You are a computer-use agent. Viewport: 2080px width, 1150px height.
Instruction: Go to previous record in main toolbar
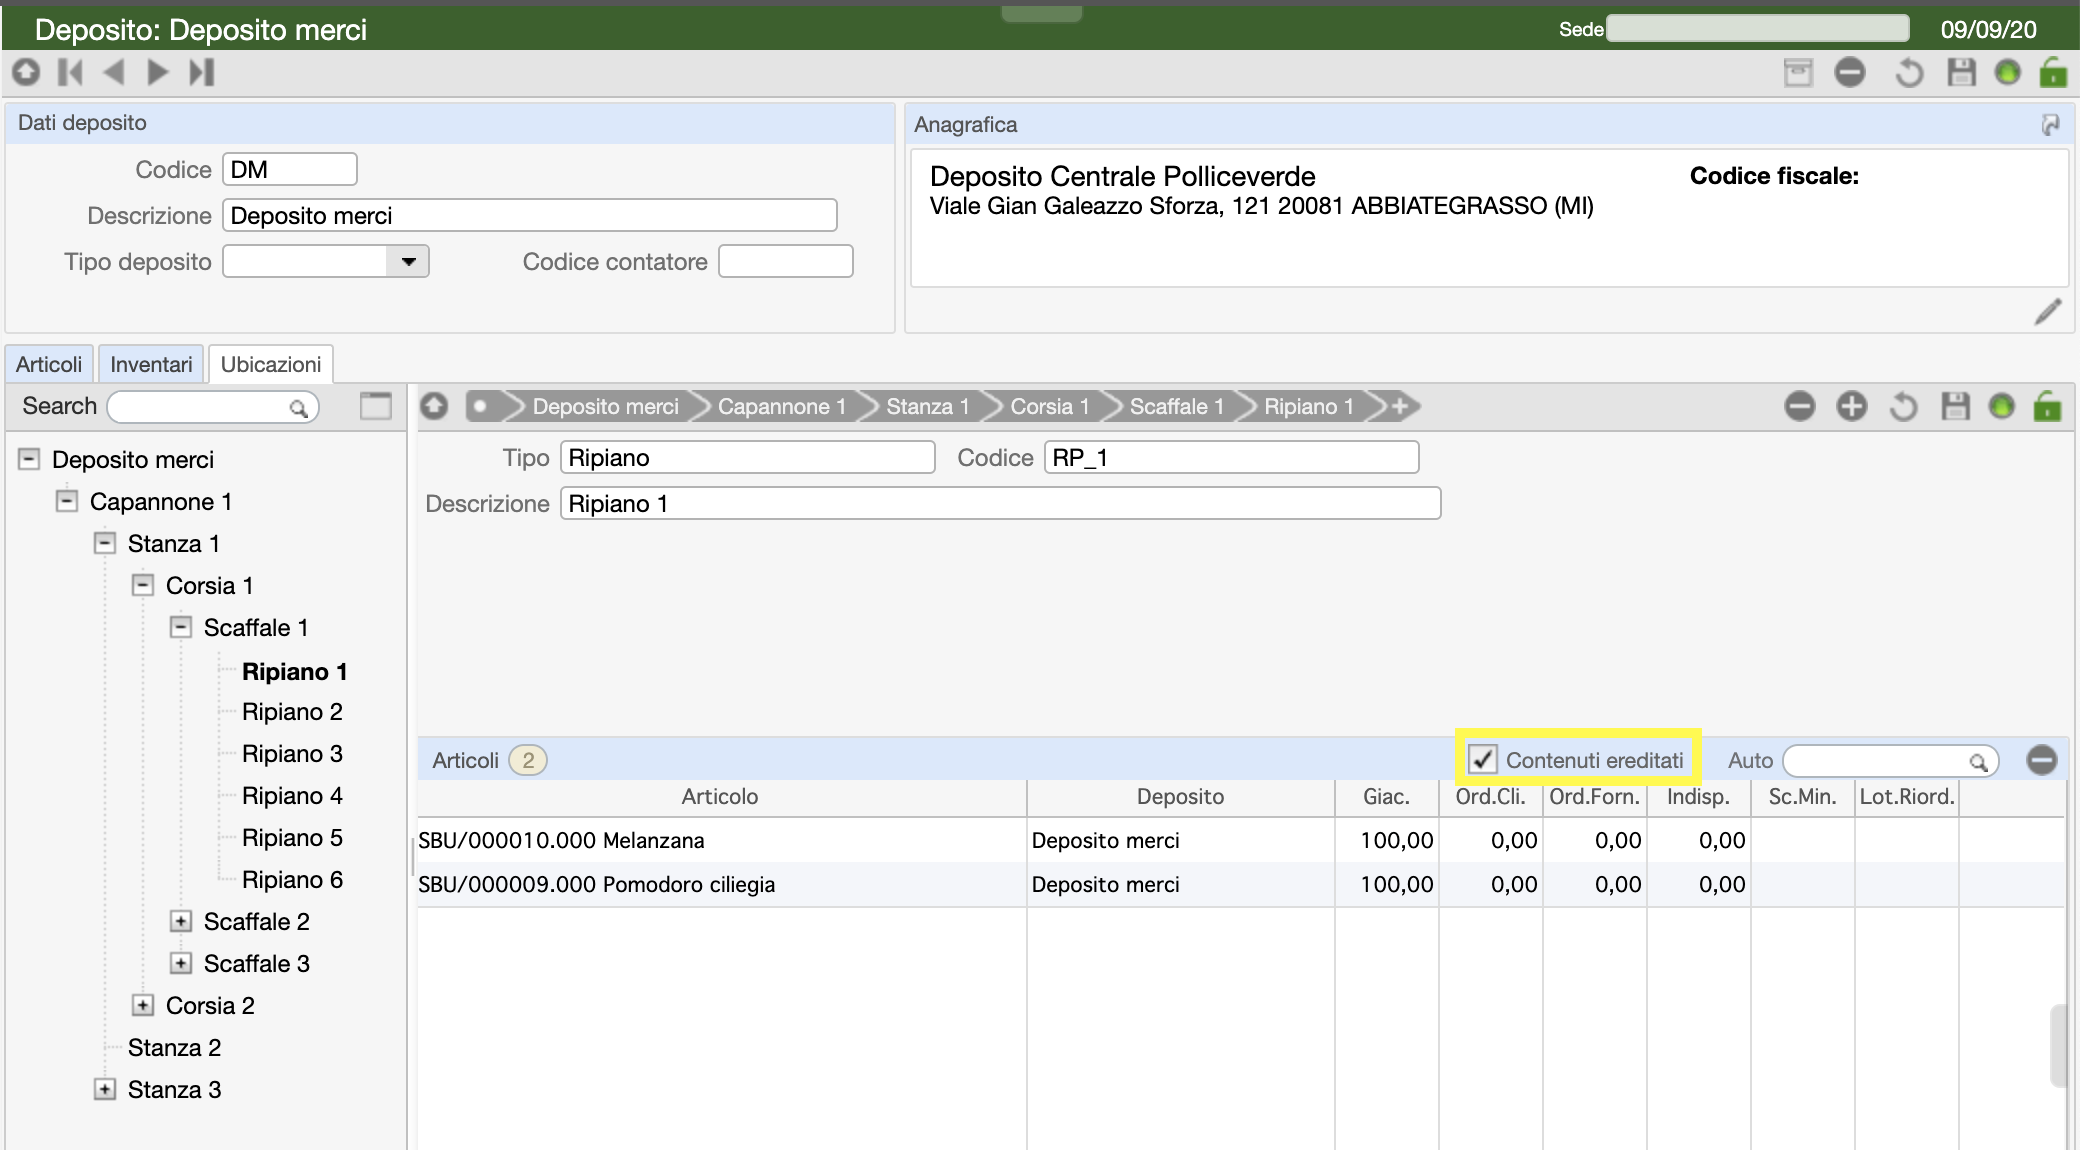pos(114,72)
